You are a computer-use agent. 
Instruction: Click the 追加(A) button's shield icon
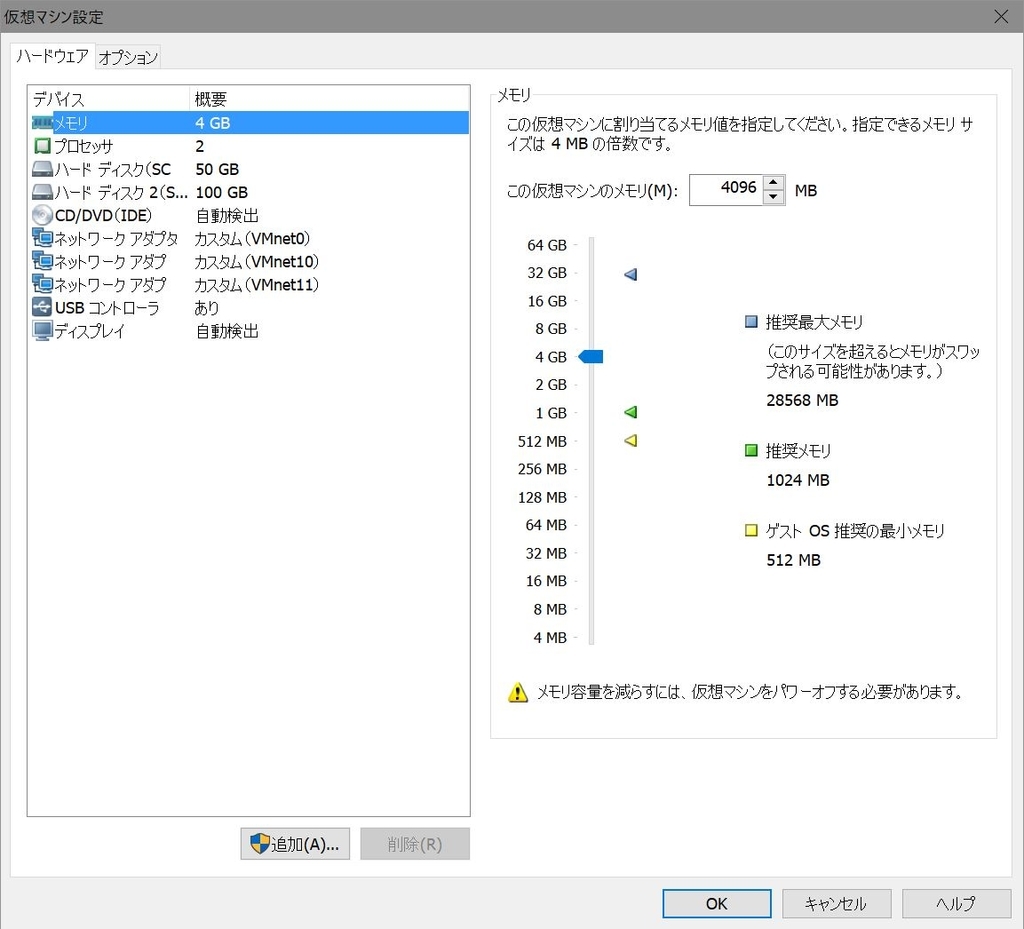pos(261,843)
